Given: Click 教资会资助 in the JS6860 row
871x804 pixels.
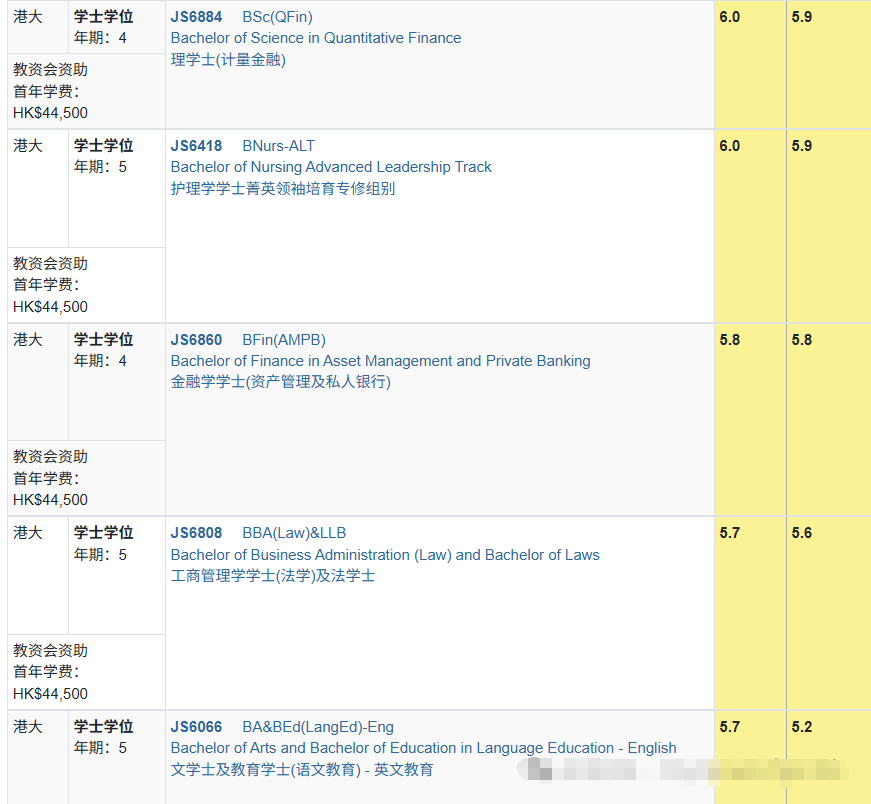Looking at the screenshot, I should pyautogui.click(x=50, y=457).
